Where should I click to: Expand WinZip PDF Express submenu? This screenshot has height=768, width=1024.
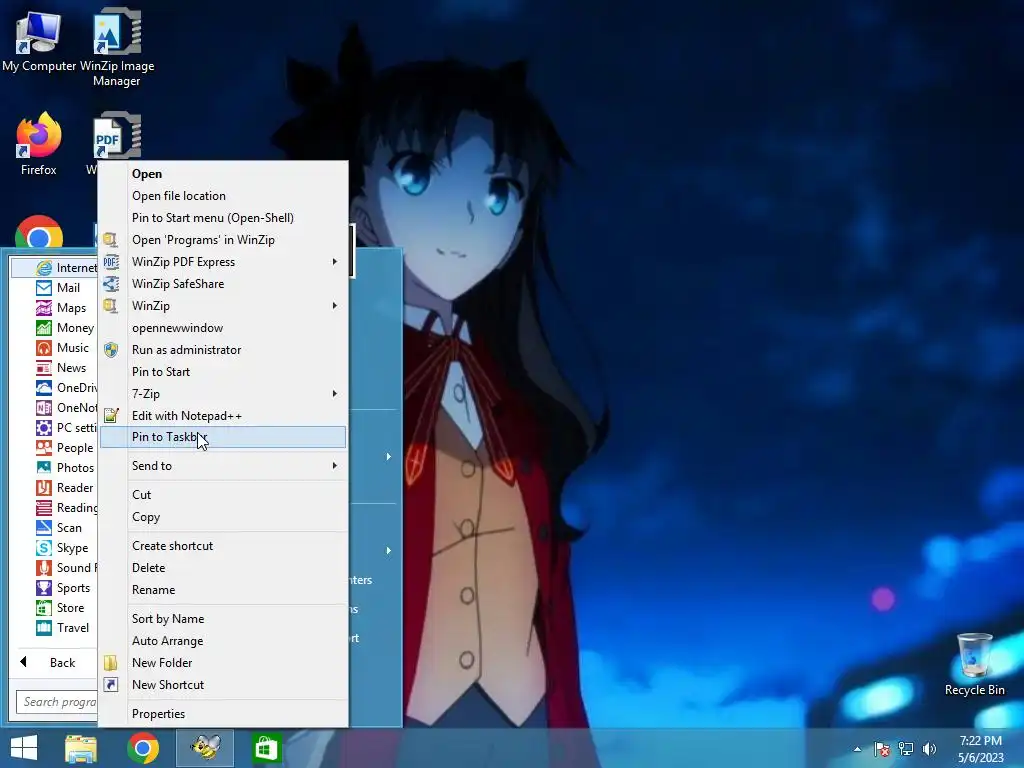click(223, 262)
